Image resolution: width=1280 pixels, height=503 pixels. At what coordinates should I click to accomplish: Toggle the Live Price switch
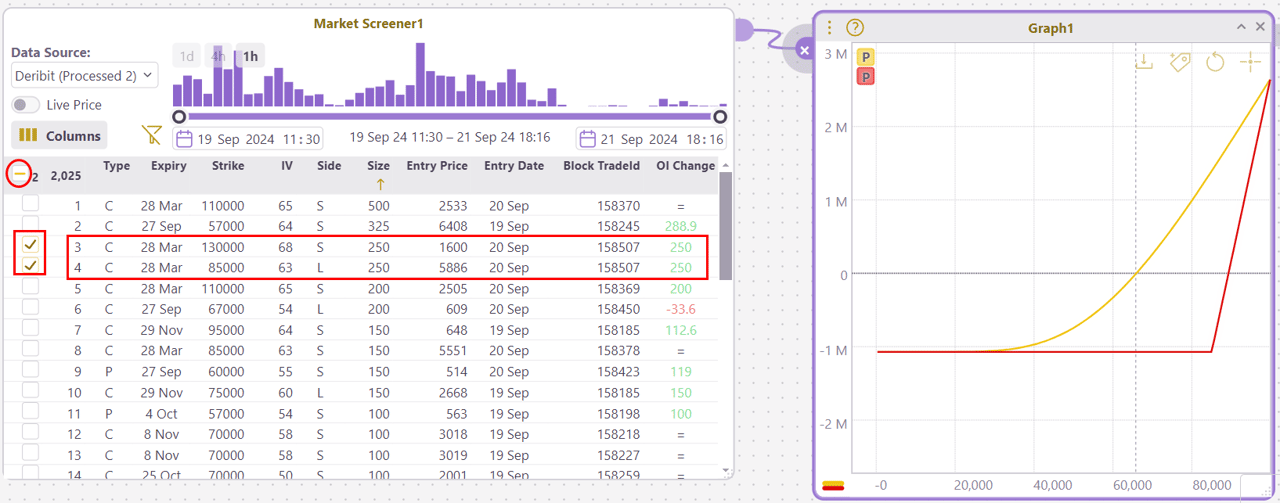click(x=26, y=105)
